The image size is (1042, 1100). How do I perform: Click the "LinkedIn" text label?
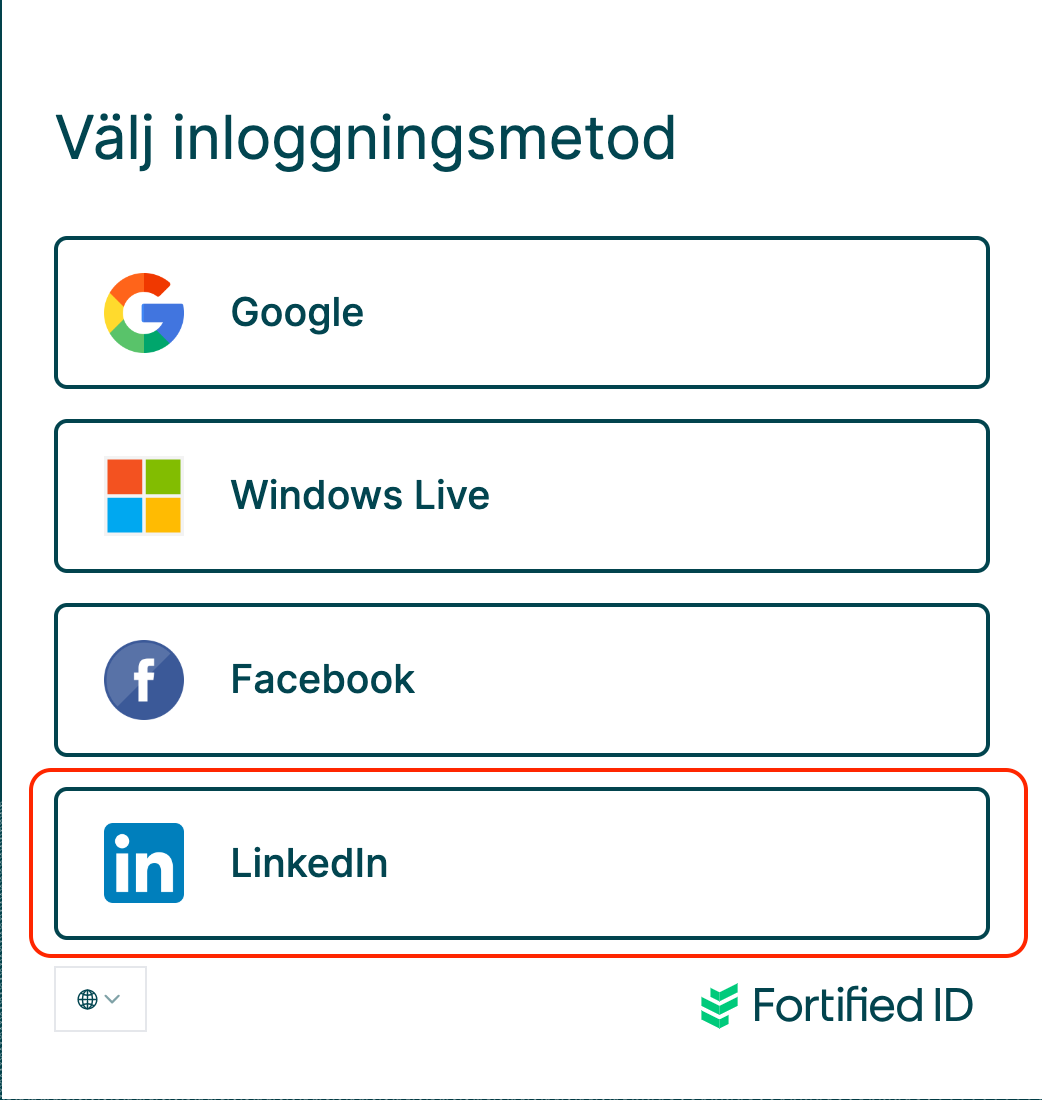(x=309, y=863)
